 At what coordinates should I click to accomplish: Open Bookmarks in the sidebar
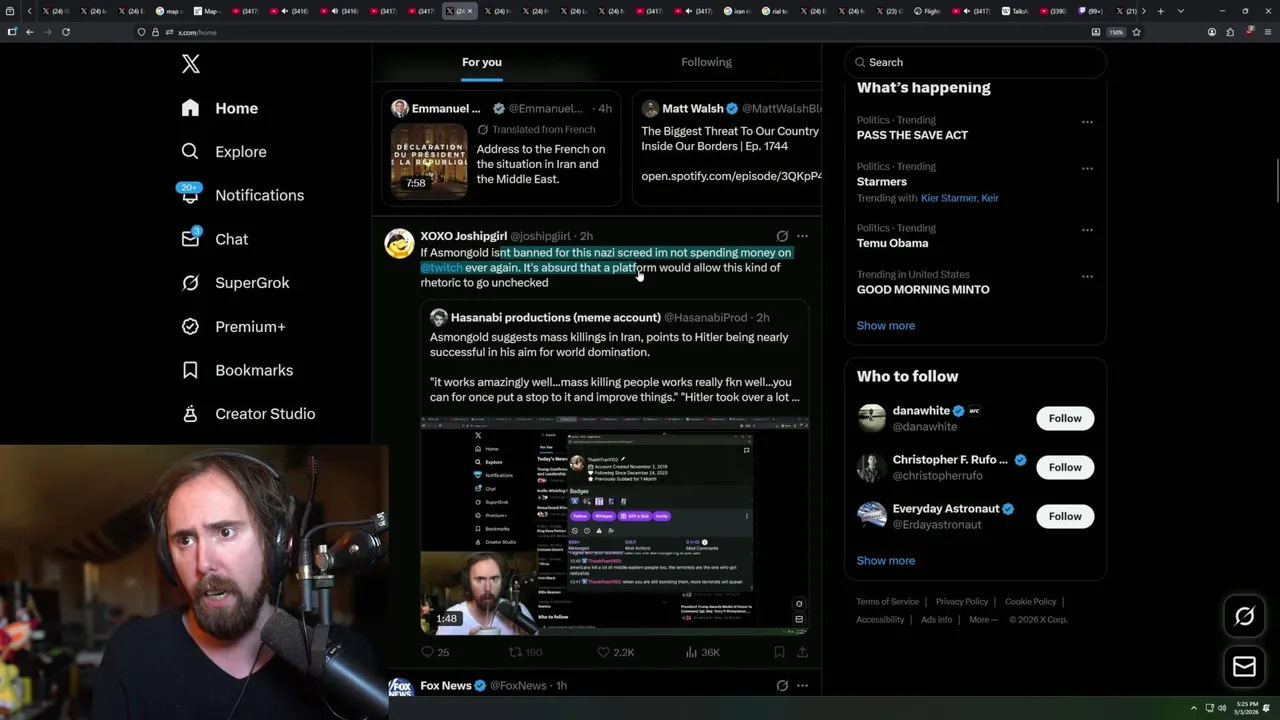pyautogui.click(x=237, y=370)
